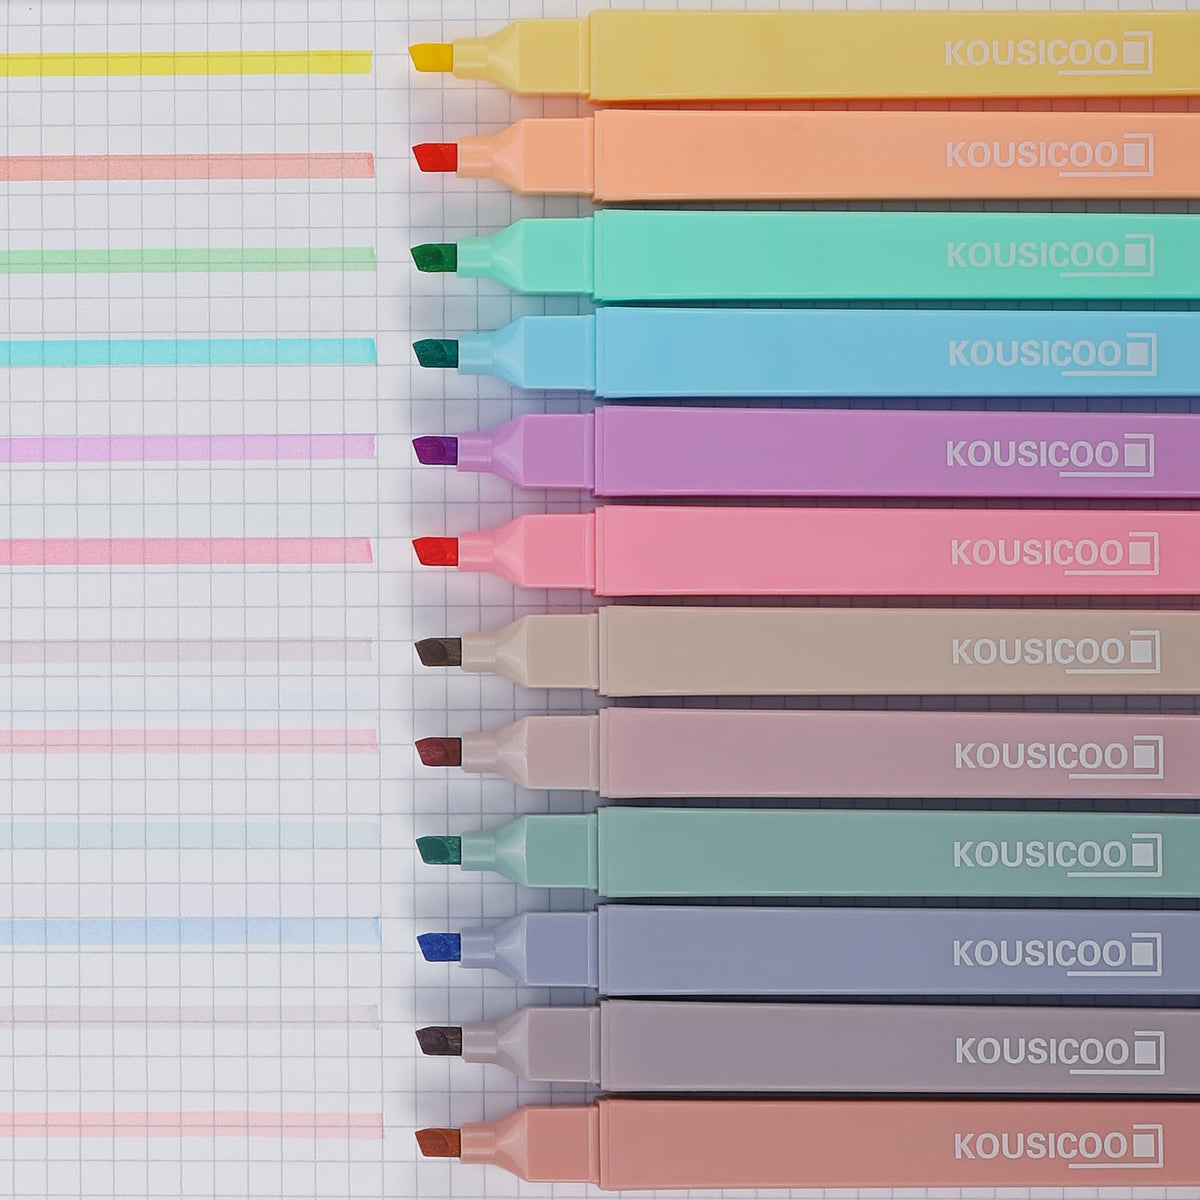Image resolution: width=1200 pixels, height=1200 pixels.
Task: Click the blue tip of the slate-blue pen
Action: pos(439,948)
